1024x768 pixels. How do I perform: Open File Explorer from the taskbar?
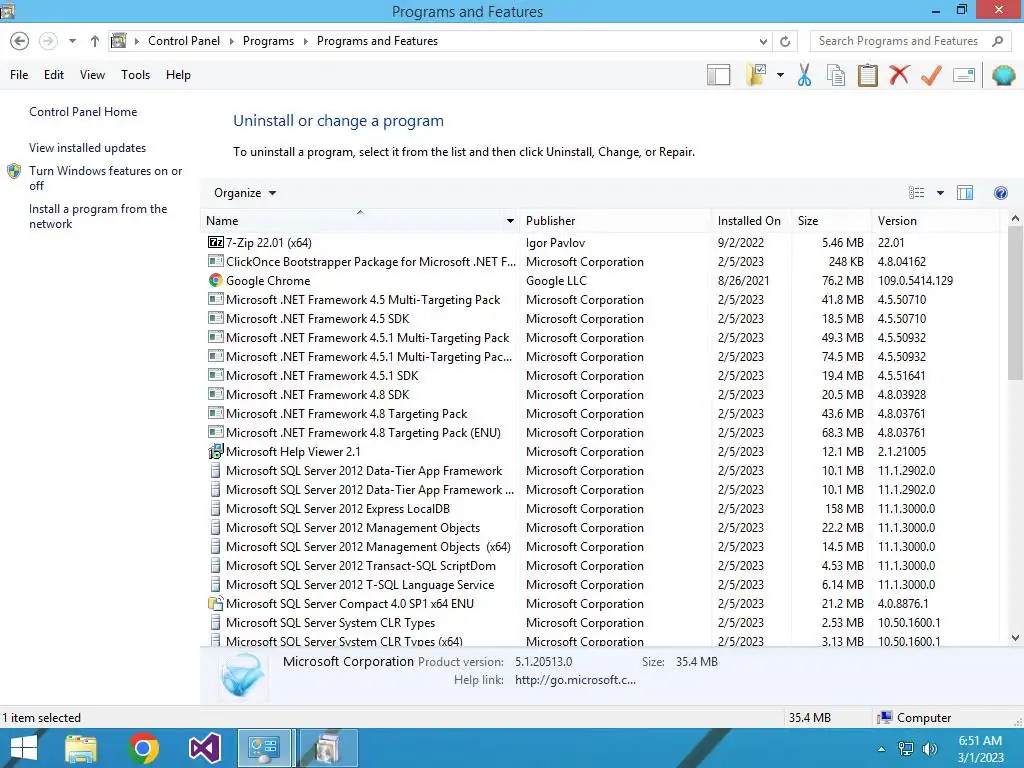coord(81,748)
